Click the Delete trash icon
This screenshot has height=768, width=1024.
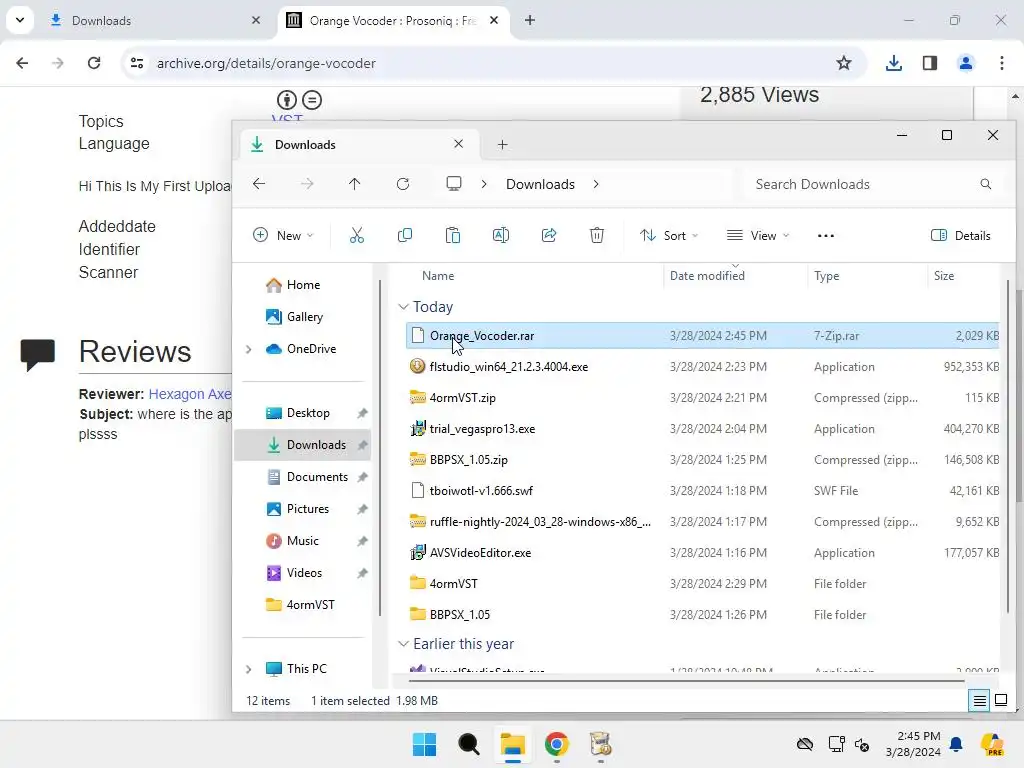pyautogui.click(x=597, y=236)
